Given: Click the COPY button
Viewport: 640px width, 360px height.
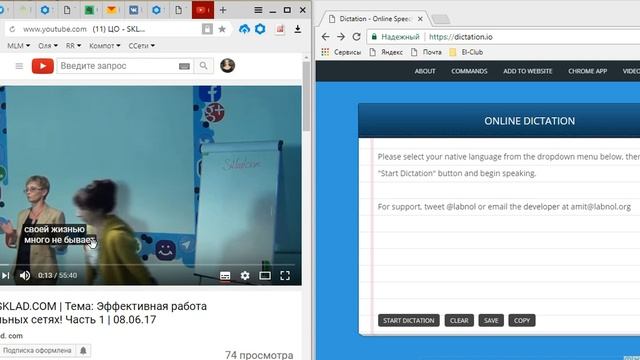Looking at the screenshot, I should (522, 320).
